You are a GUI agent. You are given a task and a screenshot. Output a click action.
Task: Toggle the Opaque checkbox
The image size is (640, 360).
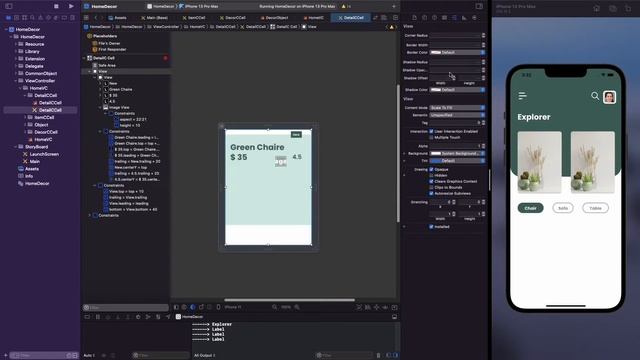pyautogui.click(x=431, y=169)
